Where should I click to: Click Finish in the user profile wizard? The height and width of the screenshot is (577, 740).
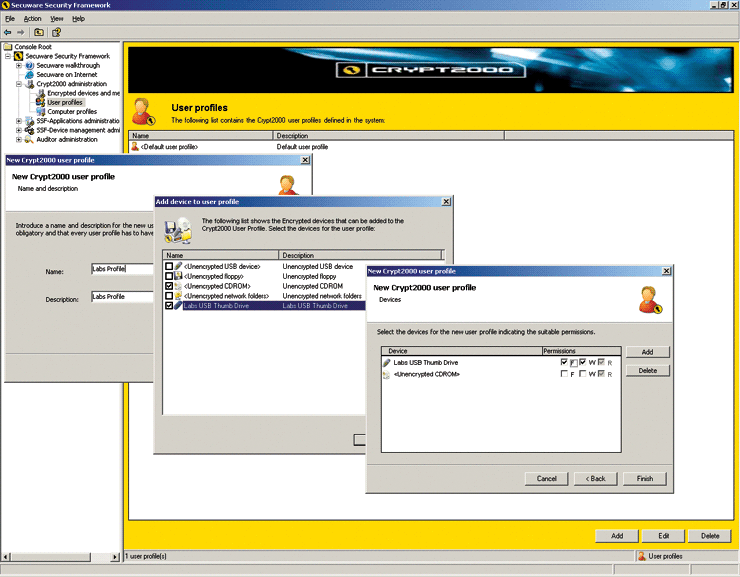pyautogui.click(x=645, y=478)
